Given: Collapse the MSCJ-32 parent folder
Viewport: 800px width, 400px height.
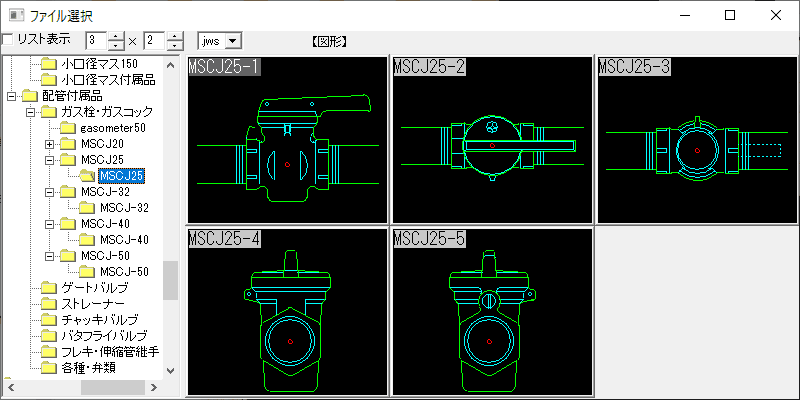Looking at the screenshot, I should click(50, 192).
